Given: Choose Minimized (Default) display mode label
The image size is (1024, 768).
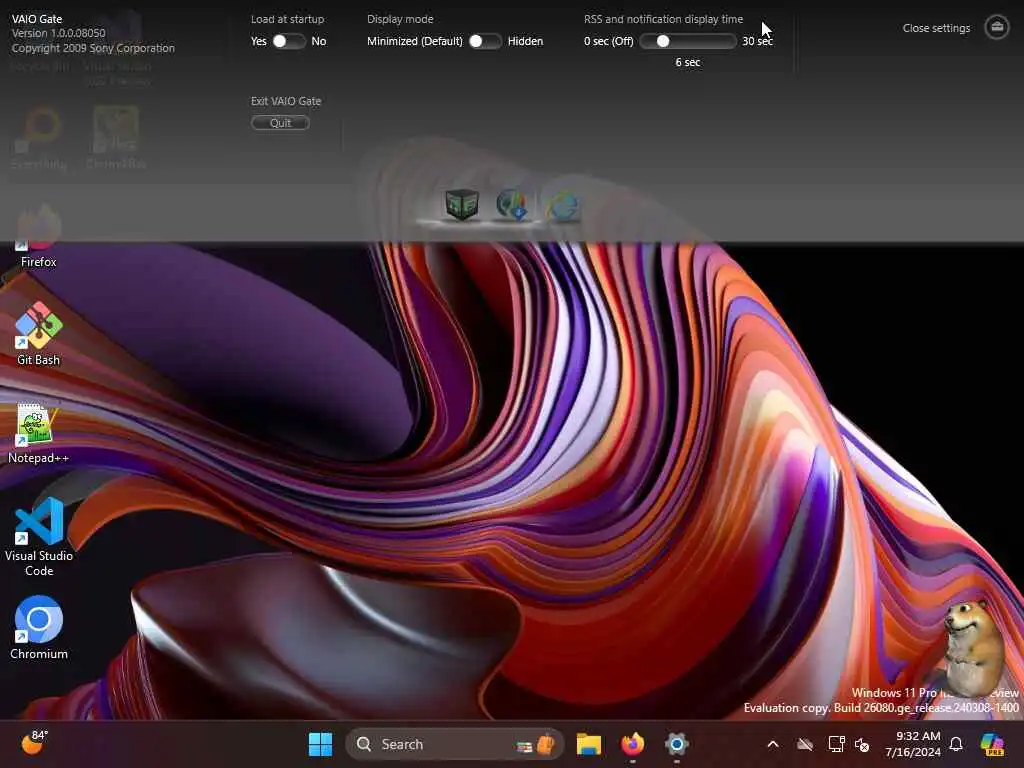Looking at the screenshot, I should tap(415, 41).
